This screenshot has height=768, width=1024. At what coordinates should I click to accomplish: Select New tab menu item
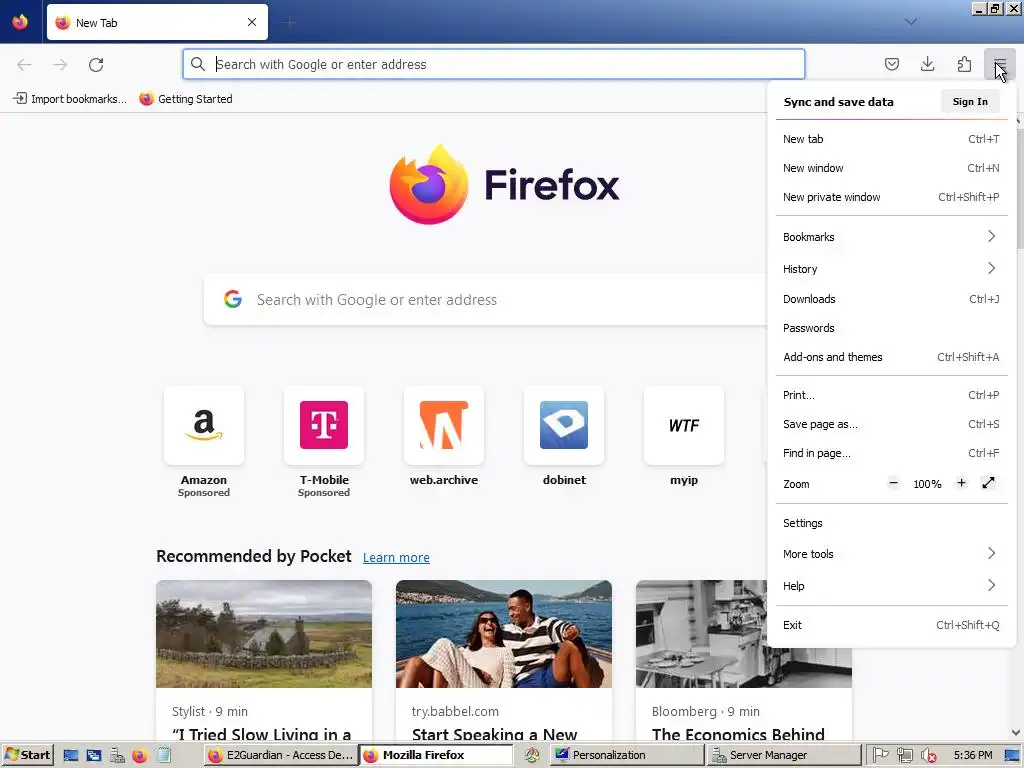click(x=891, y=138)
